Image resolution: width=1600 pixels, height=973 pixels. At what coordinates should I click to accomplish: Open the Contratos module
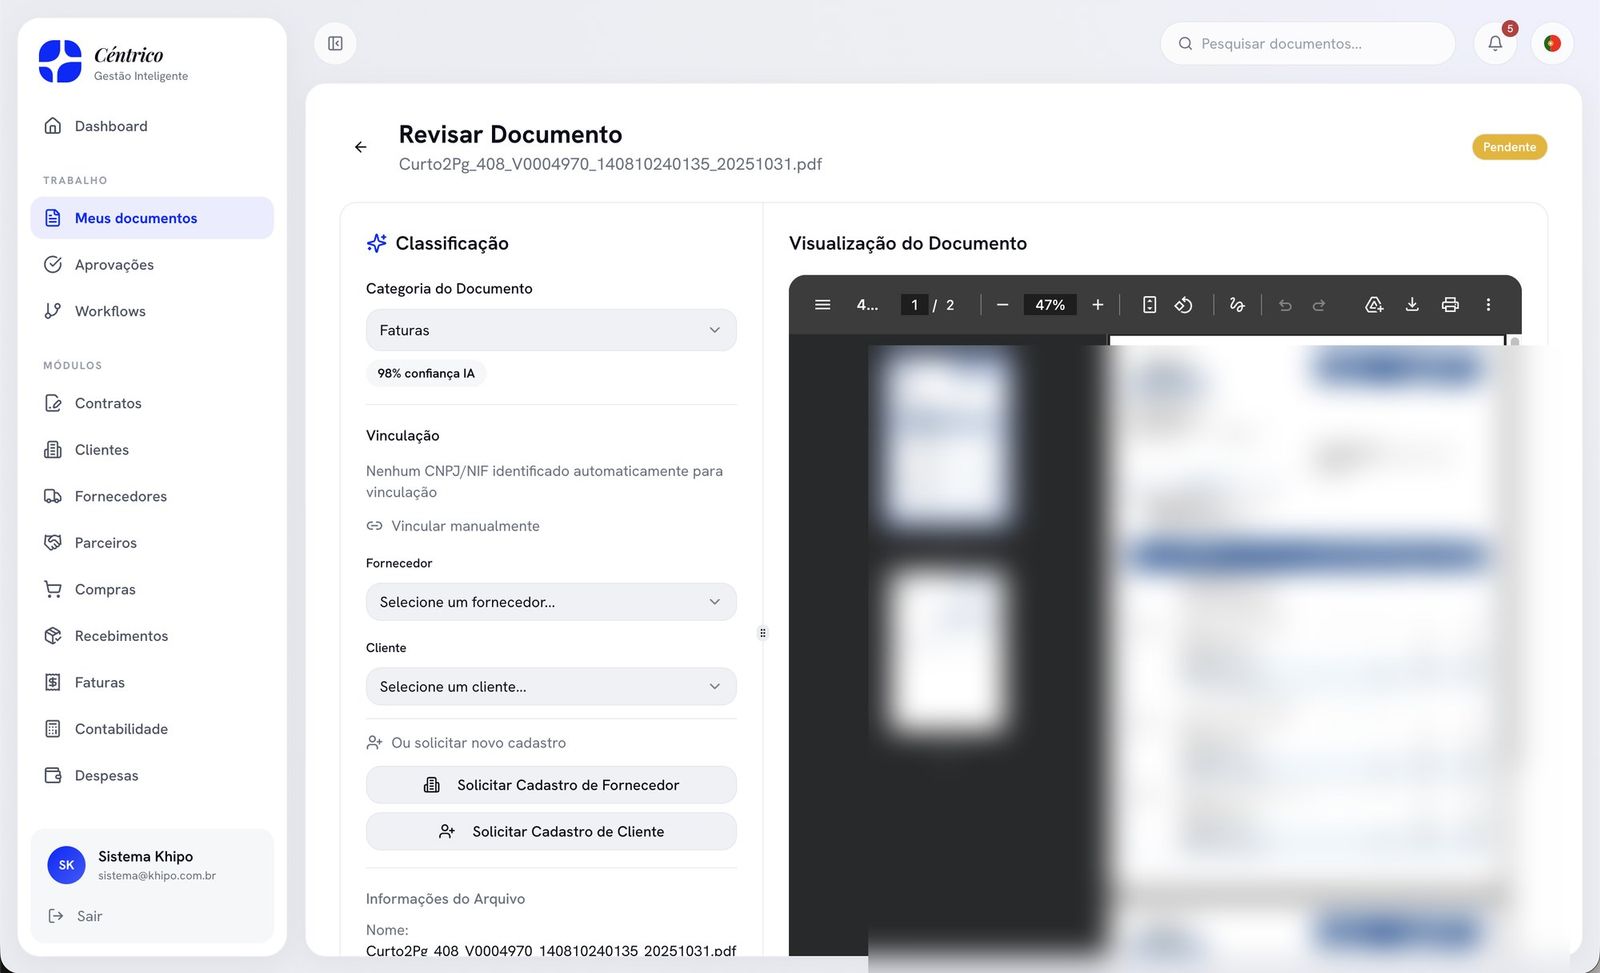point(152,403)
